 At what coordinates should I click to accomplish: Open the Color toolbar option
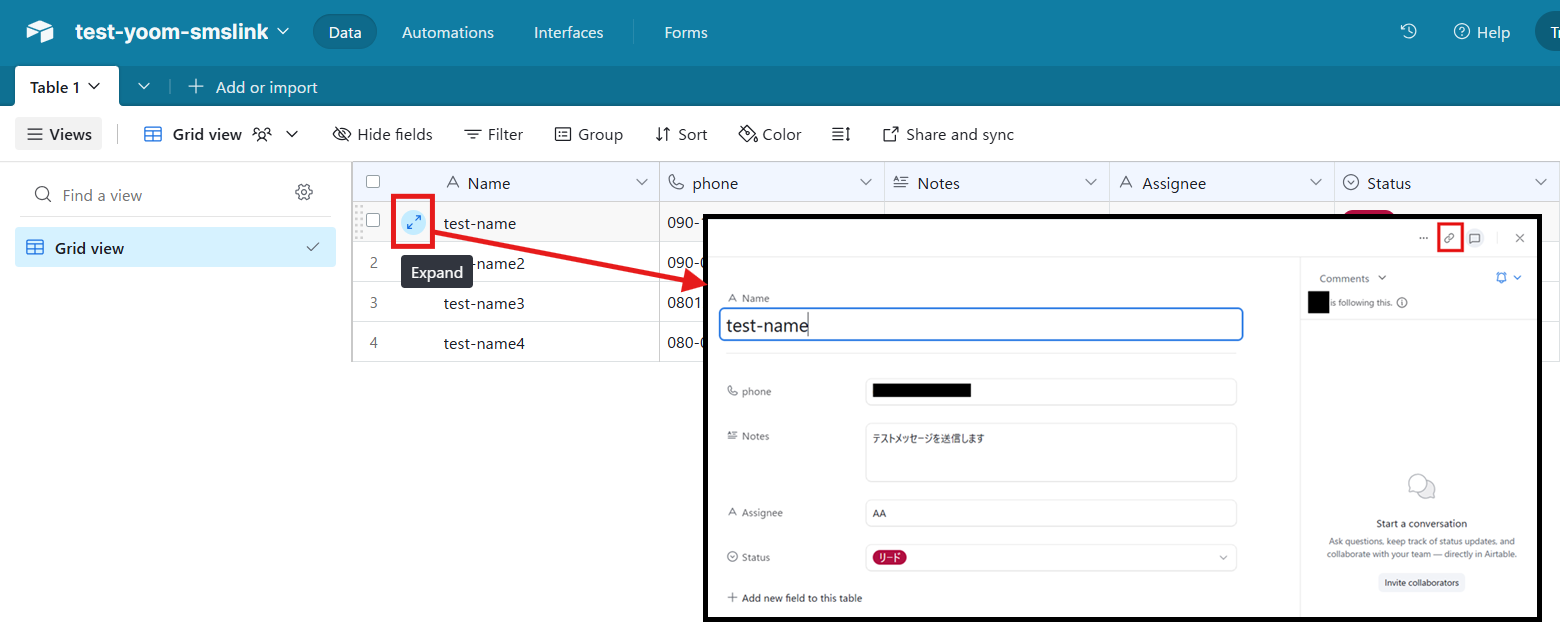pyautogui.click(x=770, y=134)
